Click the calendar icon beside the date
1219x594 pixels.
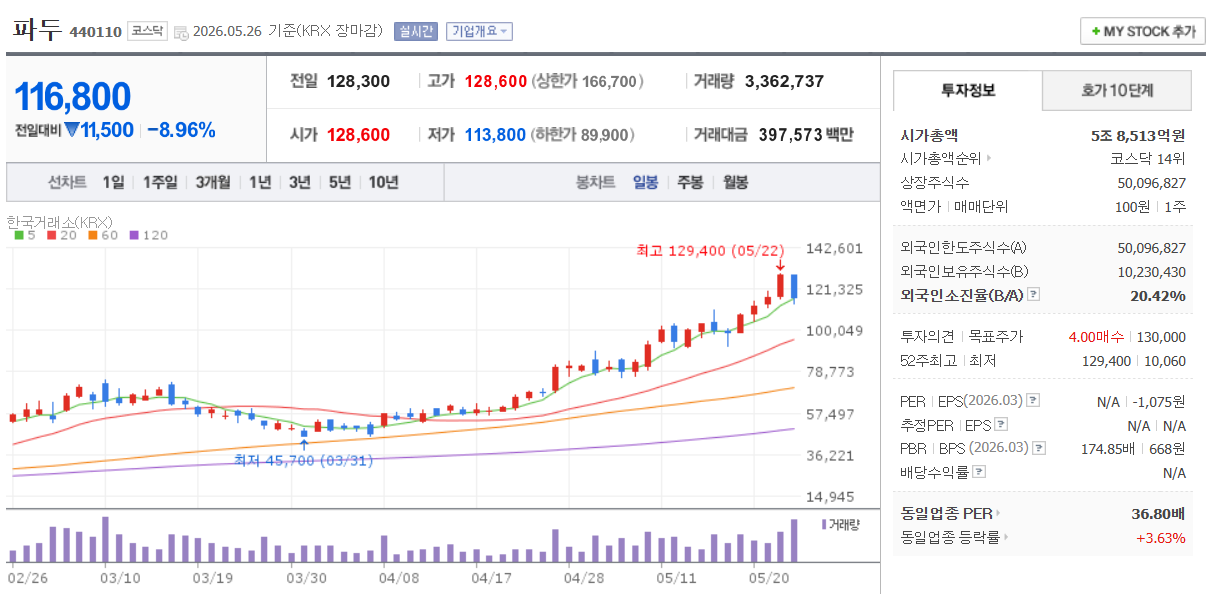tap(181, 32)
